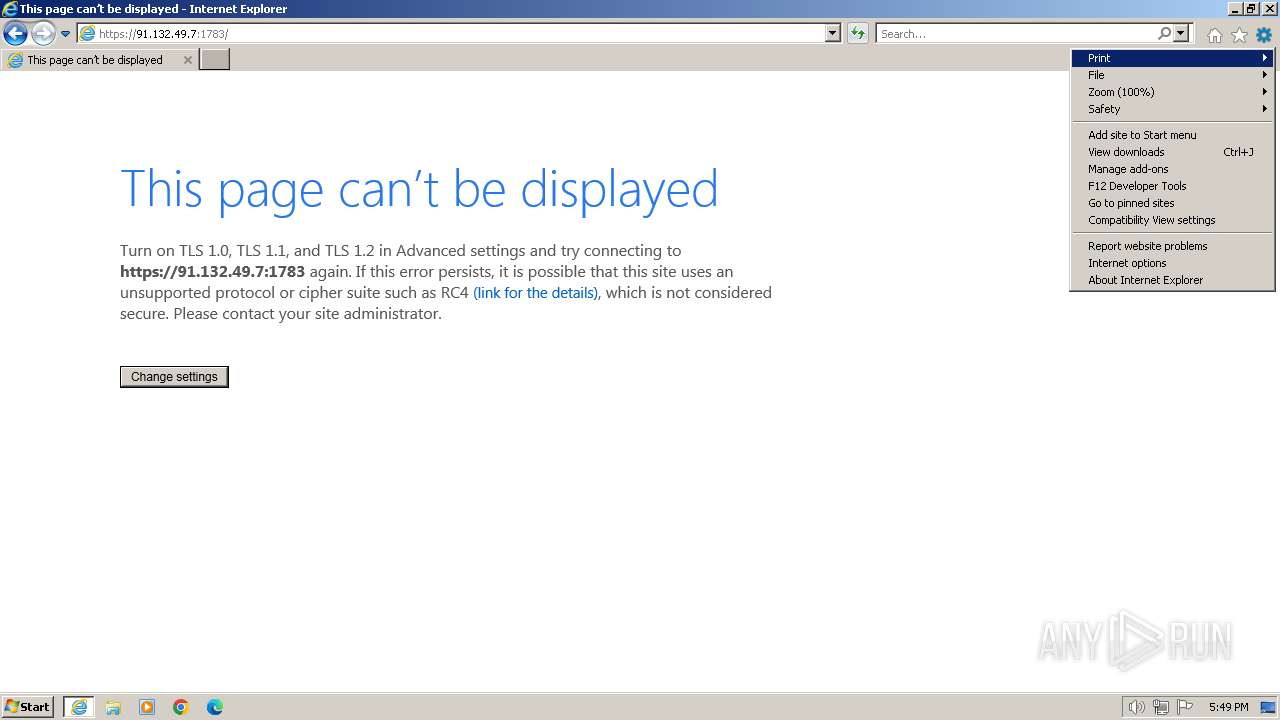Click the Internet Explorer title bar logo
Screen dimensions: 1280x720
point(10,9)
